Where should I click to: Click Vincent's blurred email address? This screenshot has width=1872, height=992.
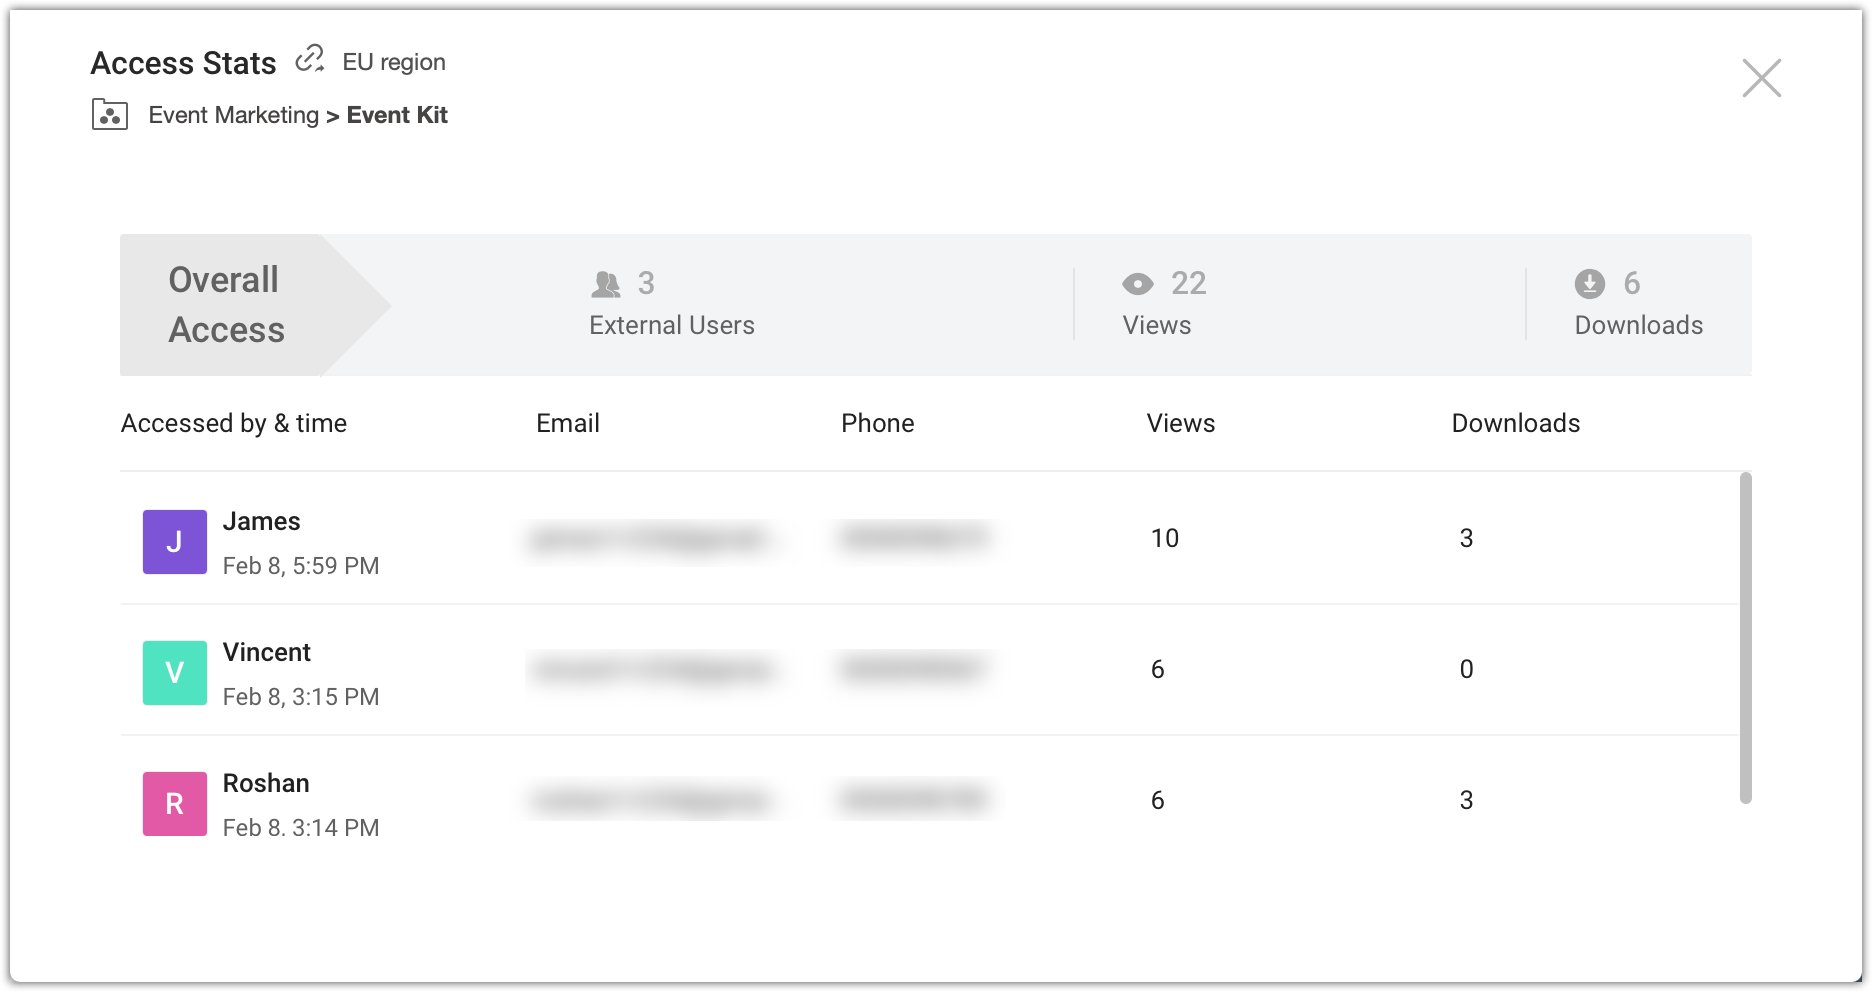click(652, 669)
